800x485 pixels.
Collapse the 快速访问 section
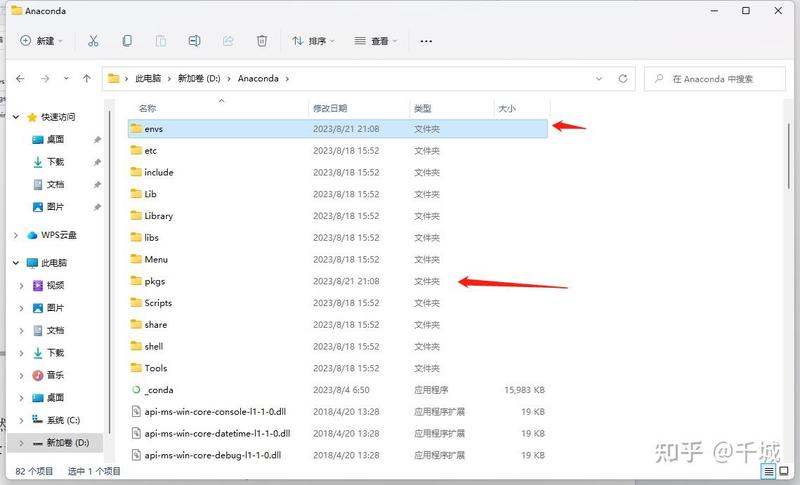[x=16, y=117]
